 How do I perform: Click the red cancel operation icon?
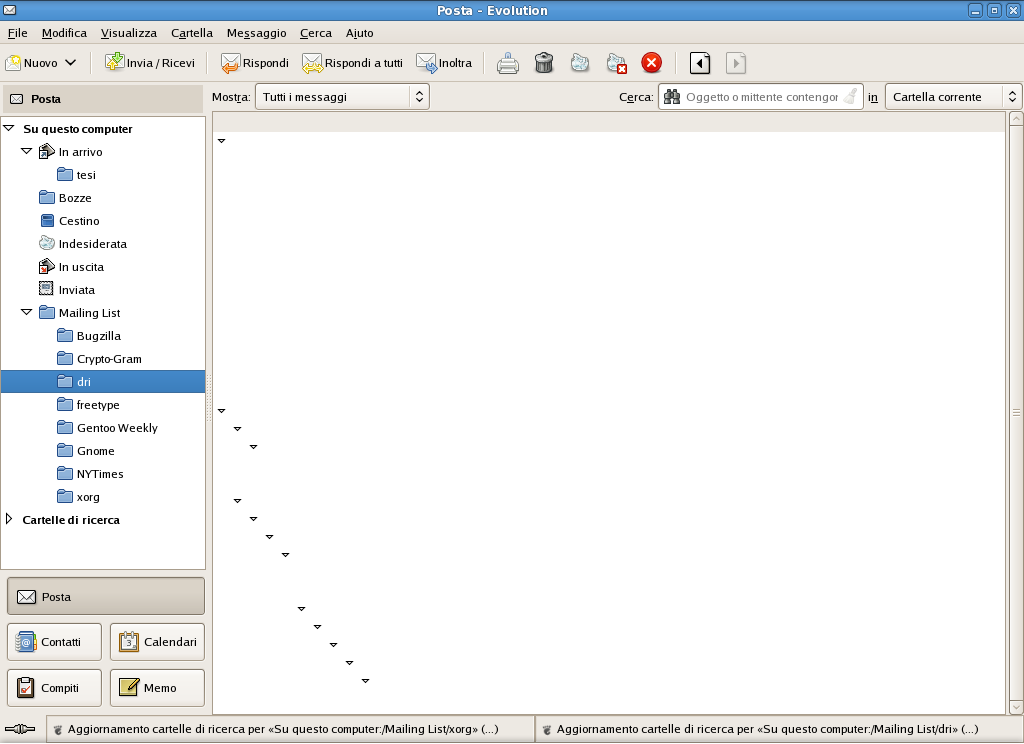pyautogui.click(x=651, y=63)
